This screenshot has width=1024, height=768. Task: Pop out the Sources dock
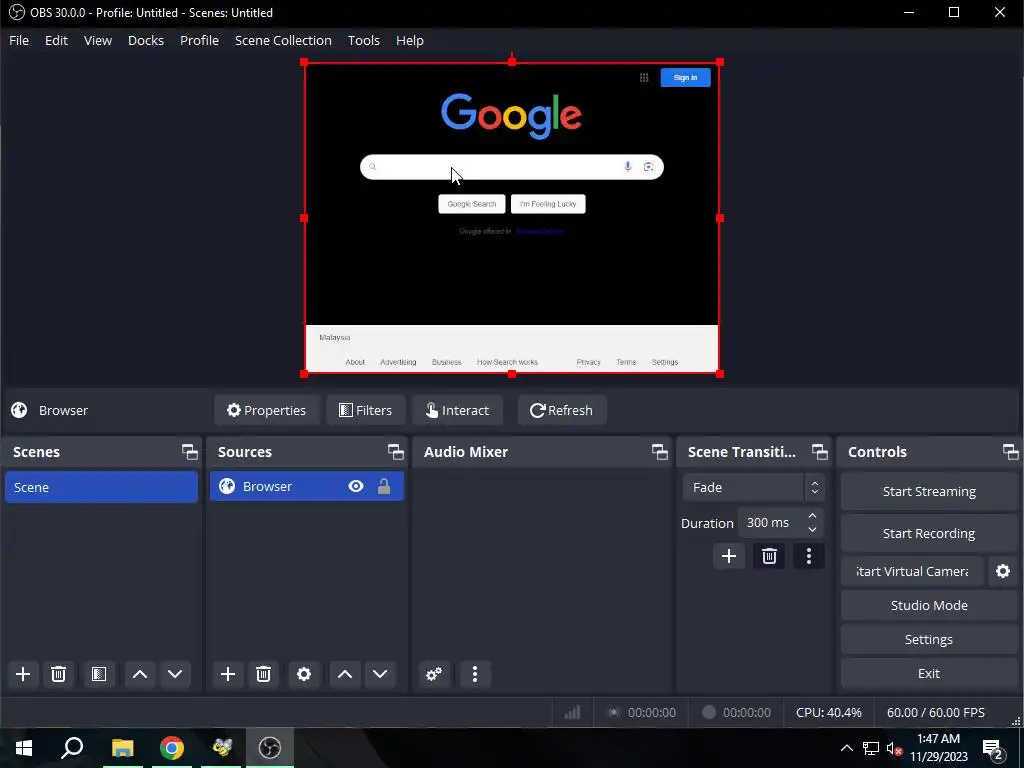[x=396, y=452]
